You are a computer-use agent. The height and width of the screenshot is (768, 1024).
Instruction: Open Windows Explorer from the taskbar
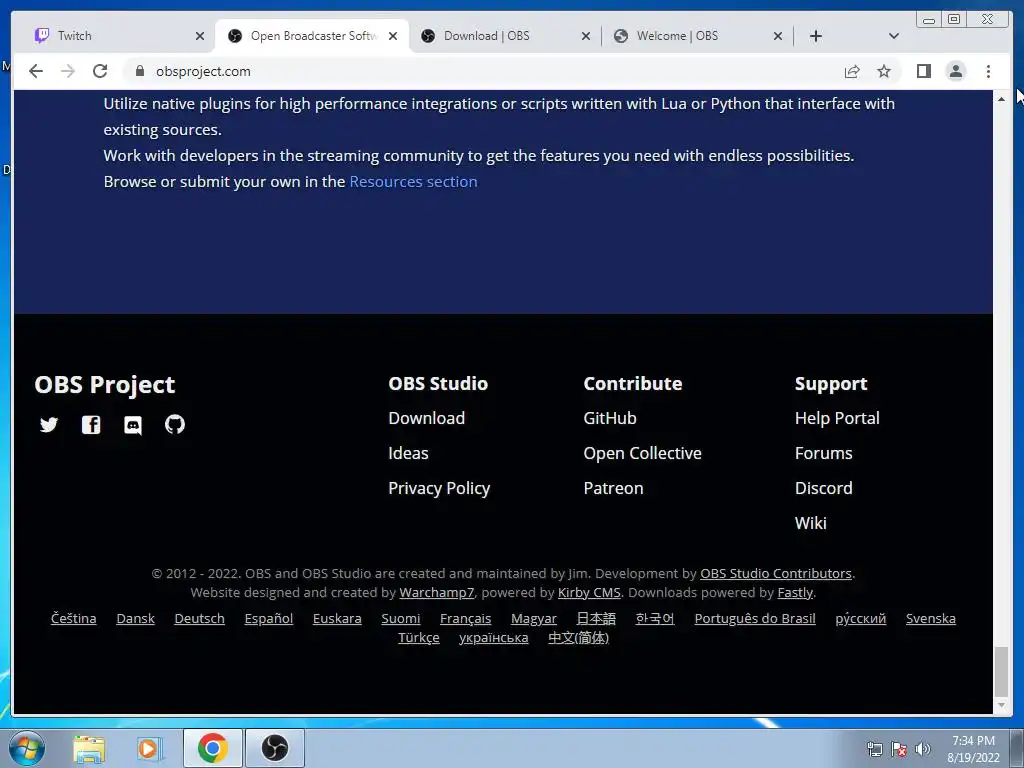(x=89, y=748)
